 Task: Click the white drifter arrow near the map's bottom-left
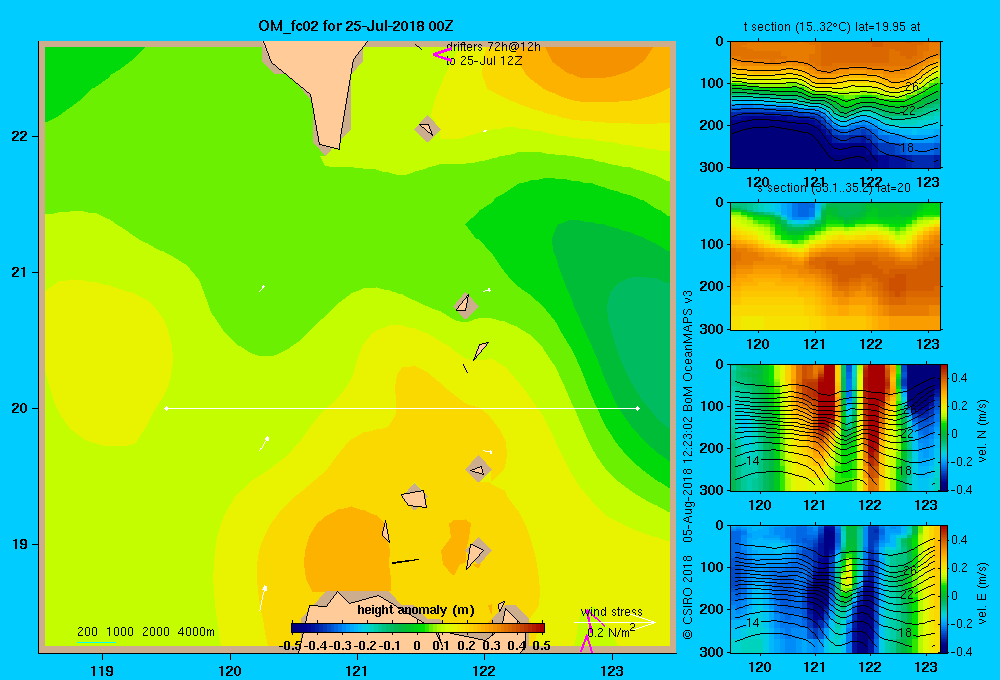tap(262, 598)
